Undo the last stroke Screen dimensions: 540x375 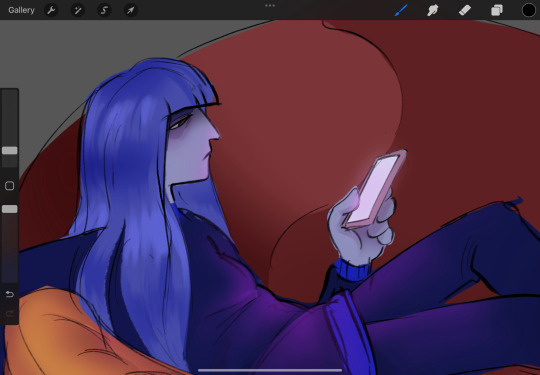[x=10, y=294]
